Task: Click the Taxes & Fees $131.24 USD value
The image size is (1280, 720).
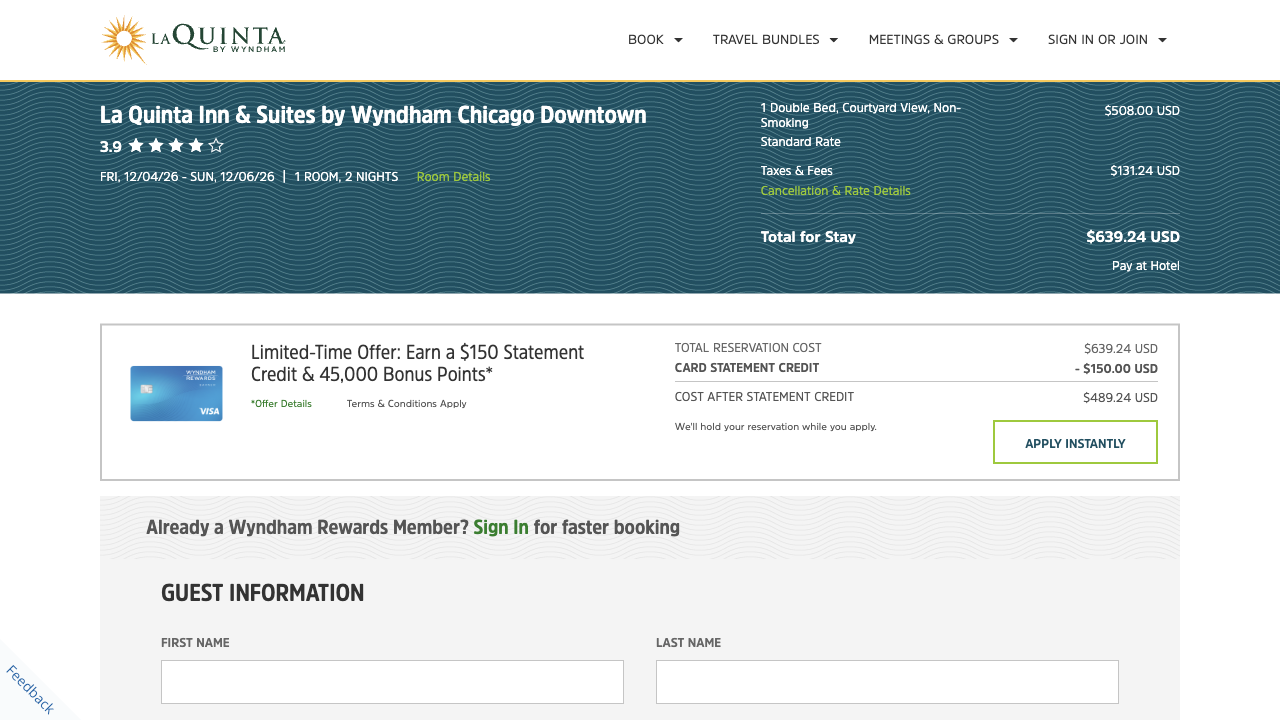Action: click(1145, 171)
